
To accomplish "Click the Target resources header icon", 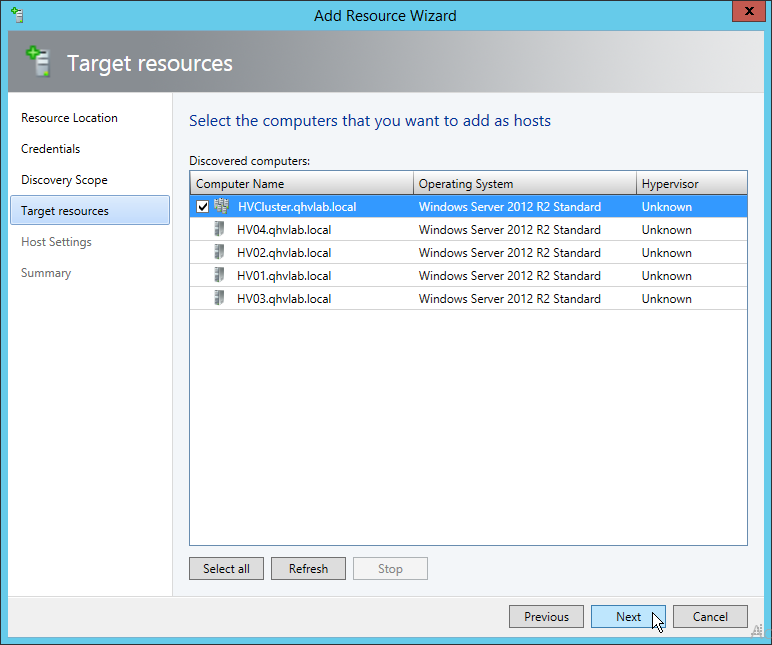I will click(38, 63).
